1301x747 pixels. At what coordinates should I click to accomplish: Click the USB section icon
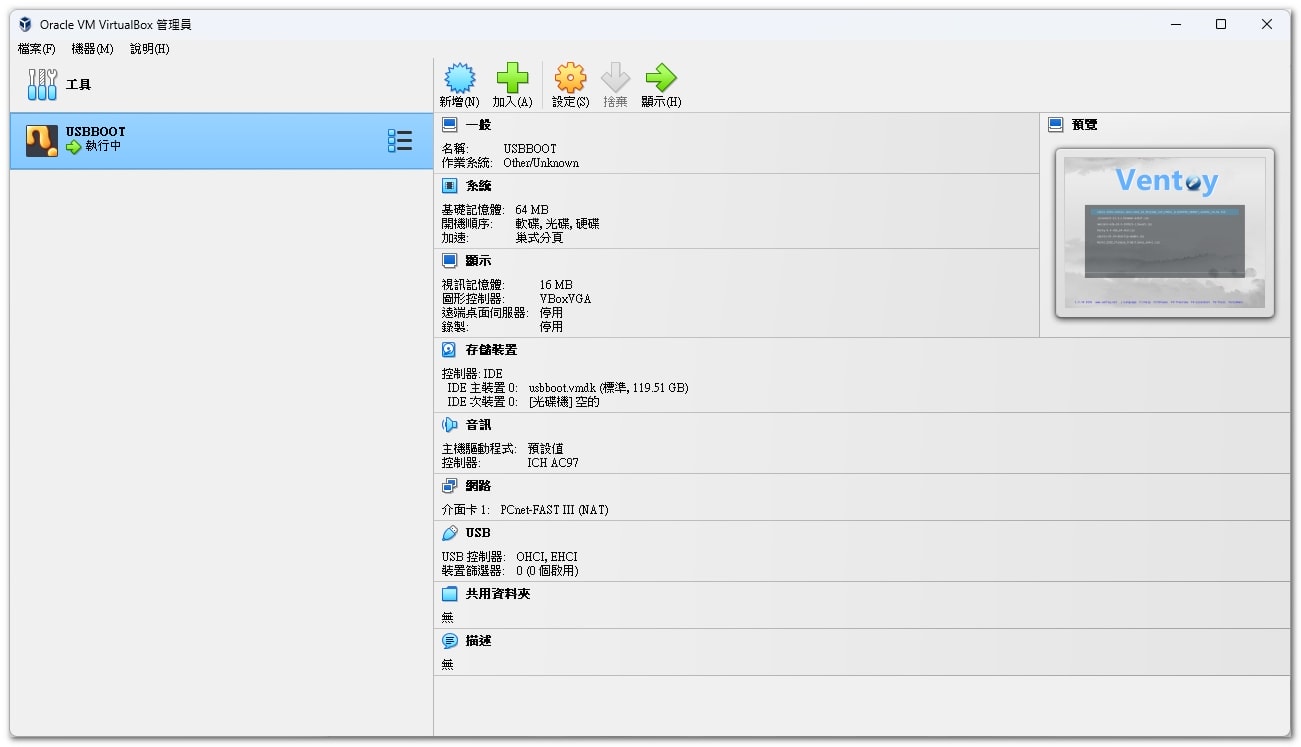(450, 533)
